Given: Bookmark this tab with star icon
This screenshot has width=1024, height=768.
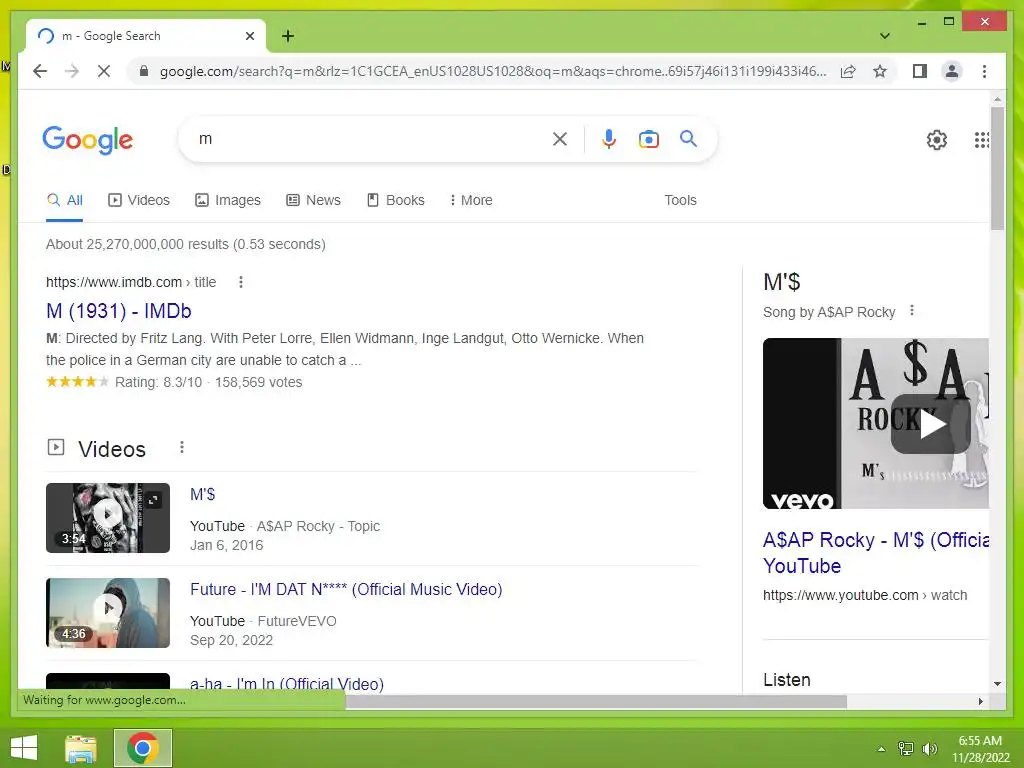Looking at the screenshot, I should coord(880,71).
